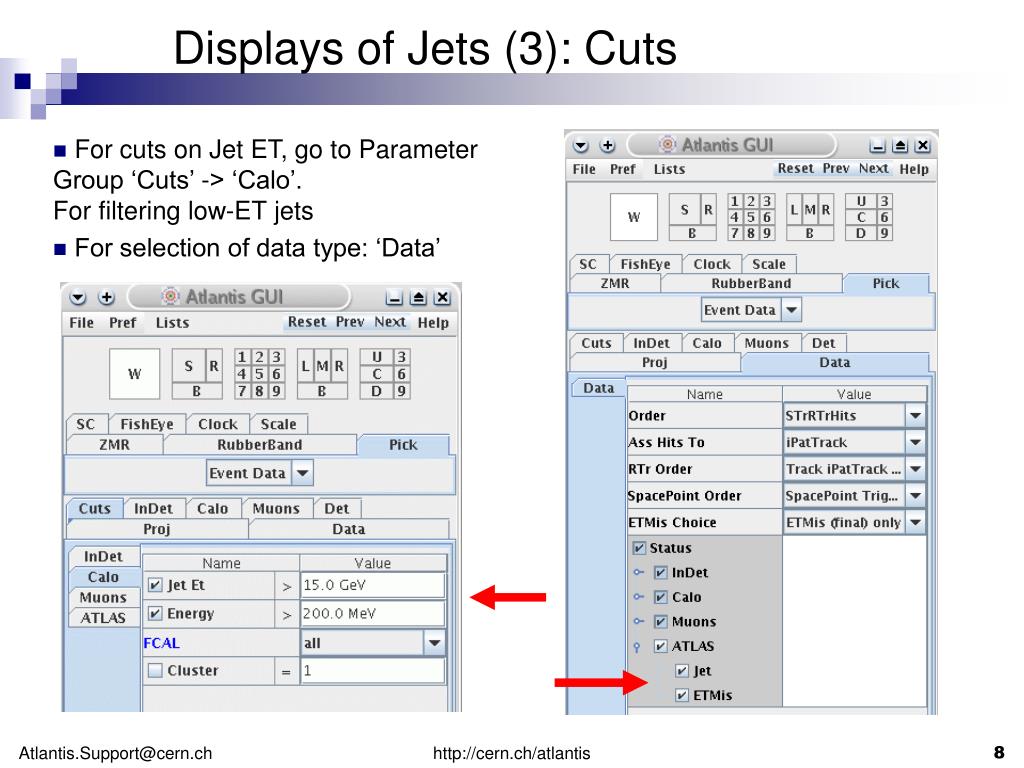Image resolution: width=1024 pixels, height=768 pixels.
Task: Click the plus icon in right Atlantis GUI title bar
Action: [607, 146]
